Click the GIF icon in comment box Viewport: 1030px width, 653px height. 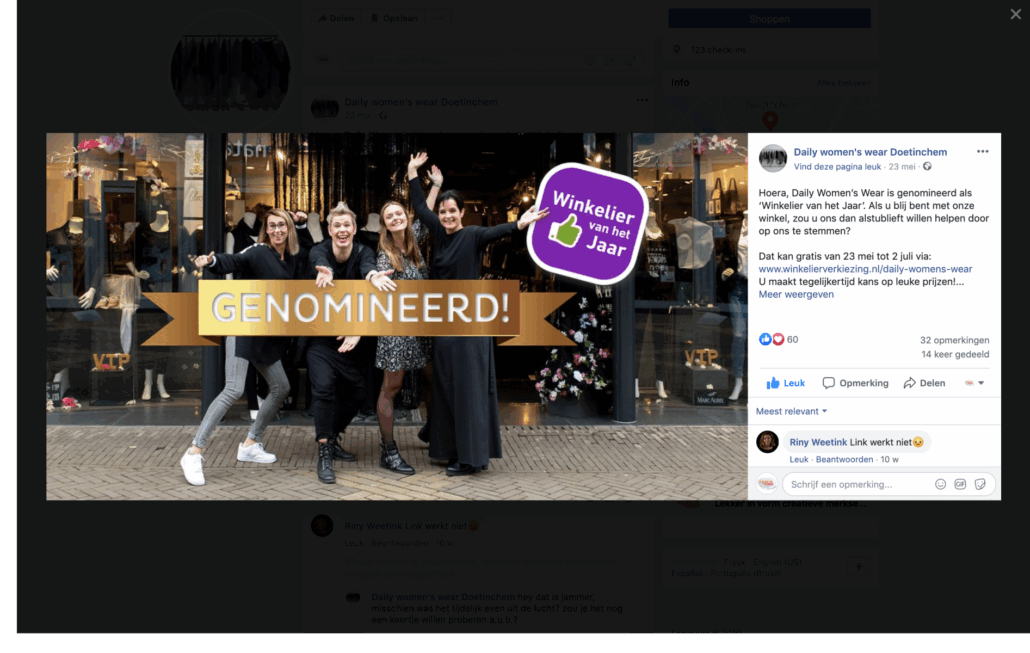(x=960, y=484)
